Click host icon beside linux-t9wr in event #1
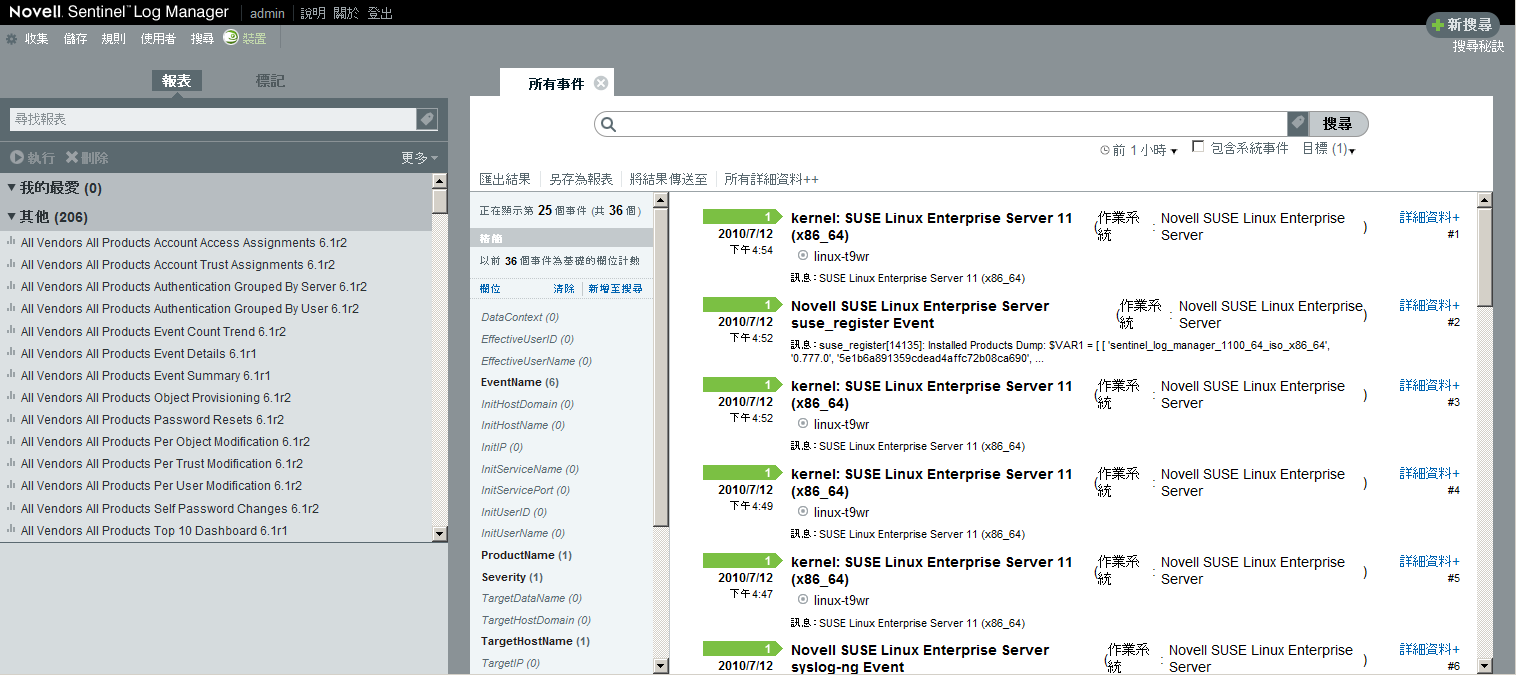 point(803,256)
